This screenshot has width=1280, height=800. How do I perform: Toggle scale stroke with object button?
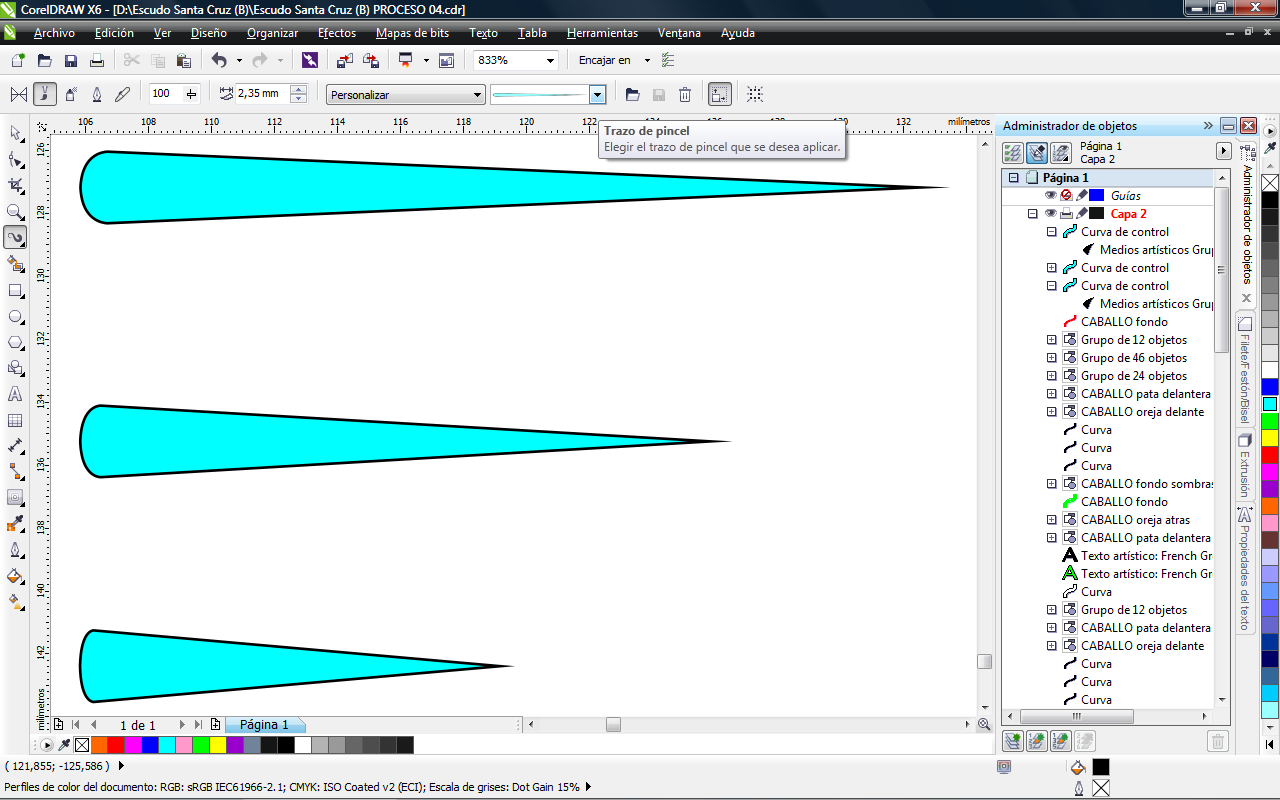[x=719, y=94]
